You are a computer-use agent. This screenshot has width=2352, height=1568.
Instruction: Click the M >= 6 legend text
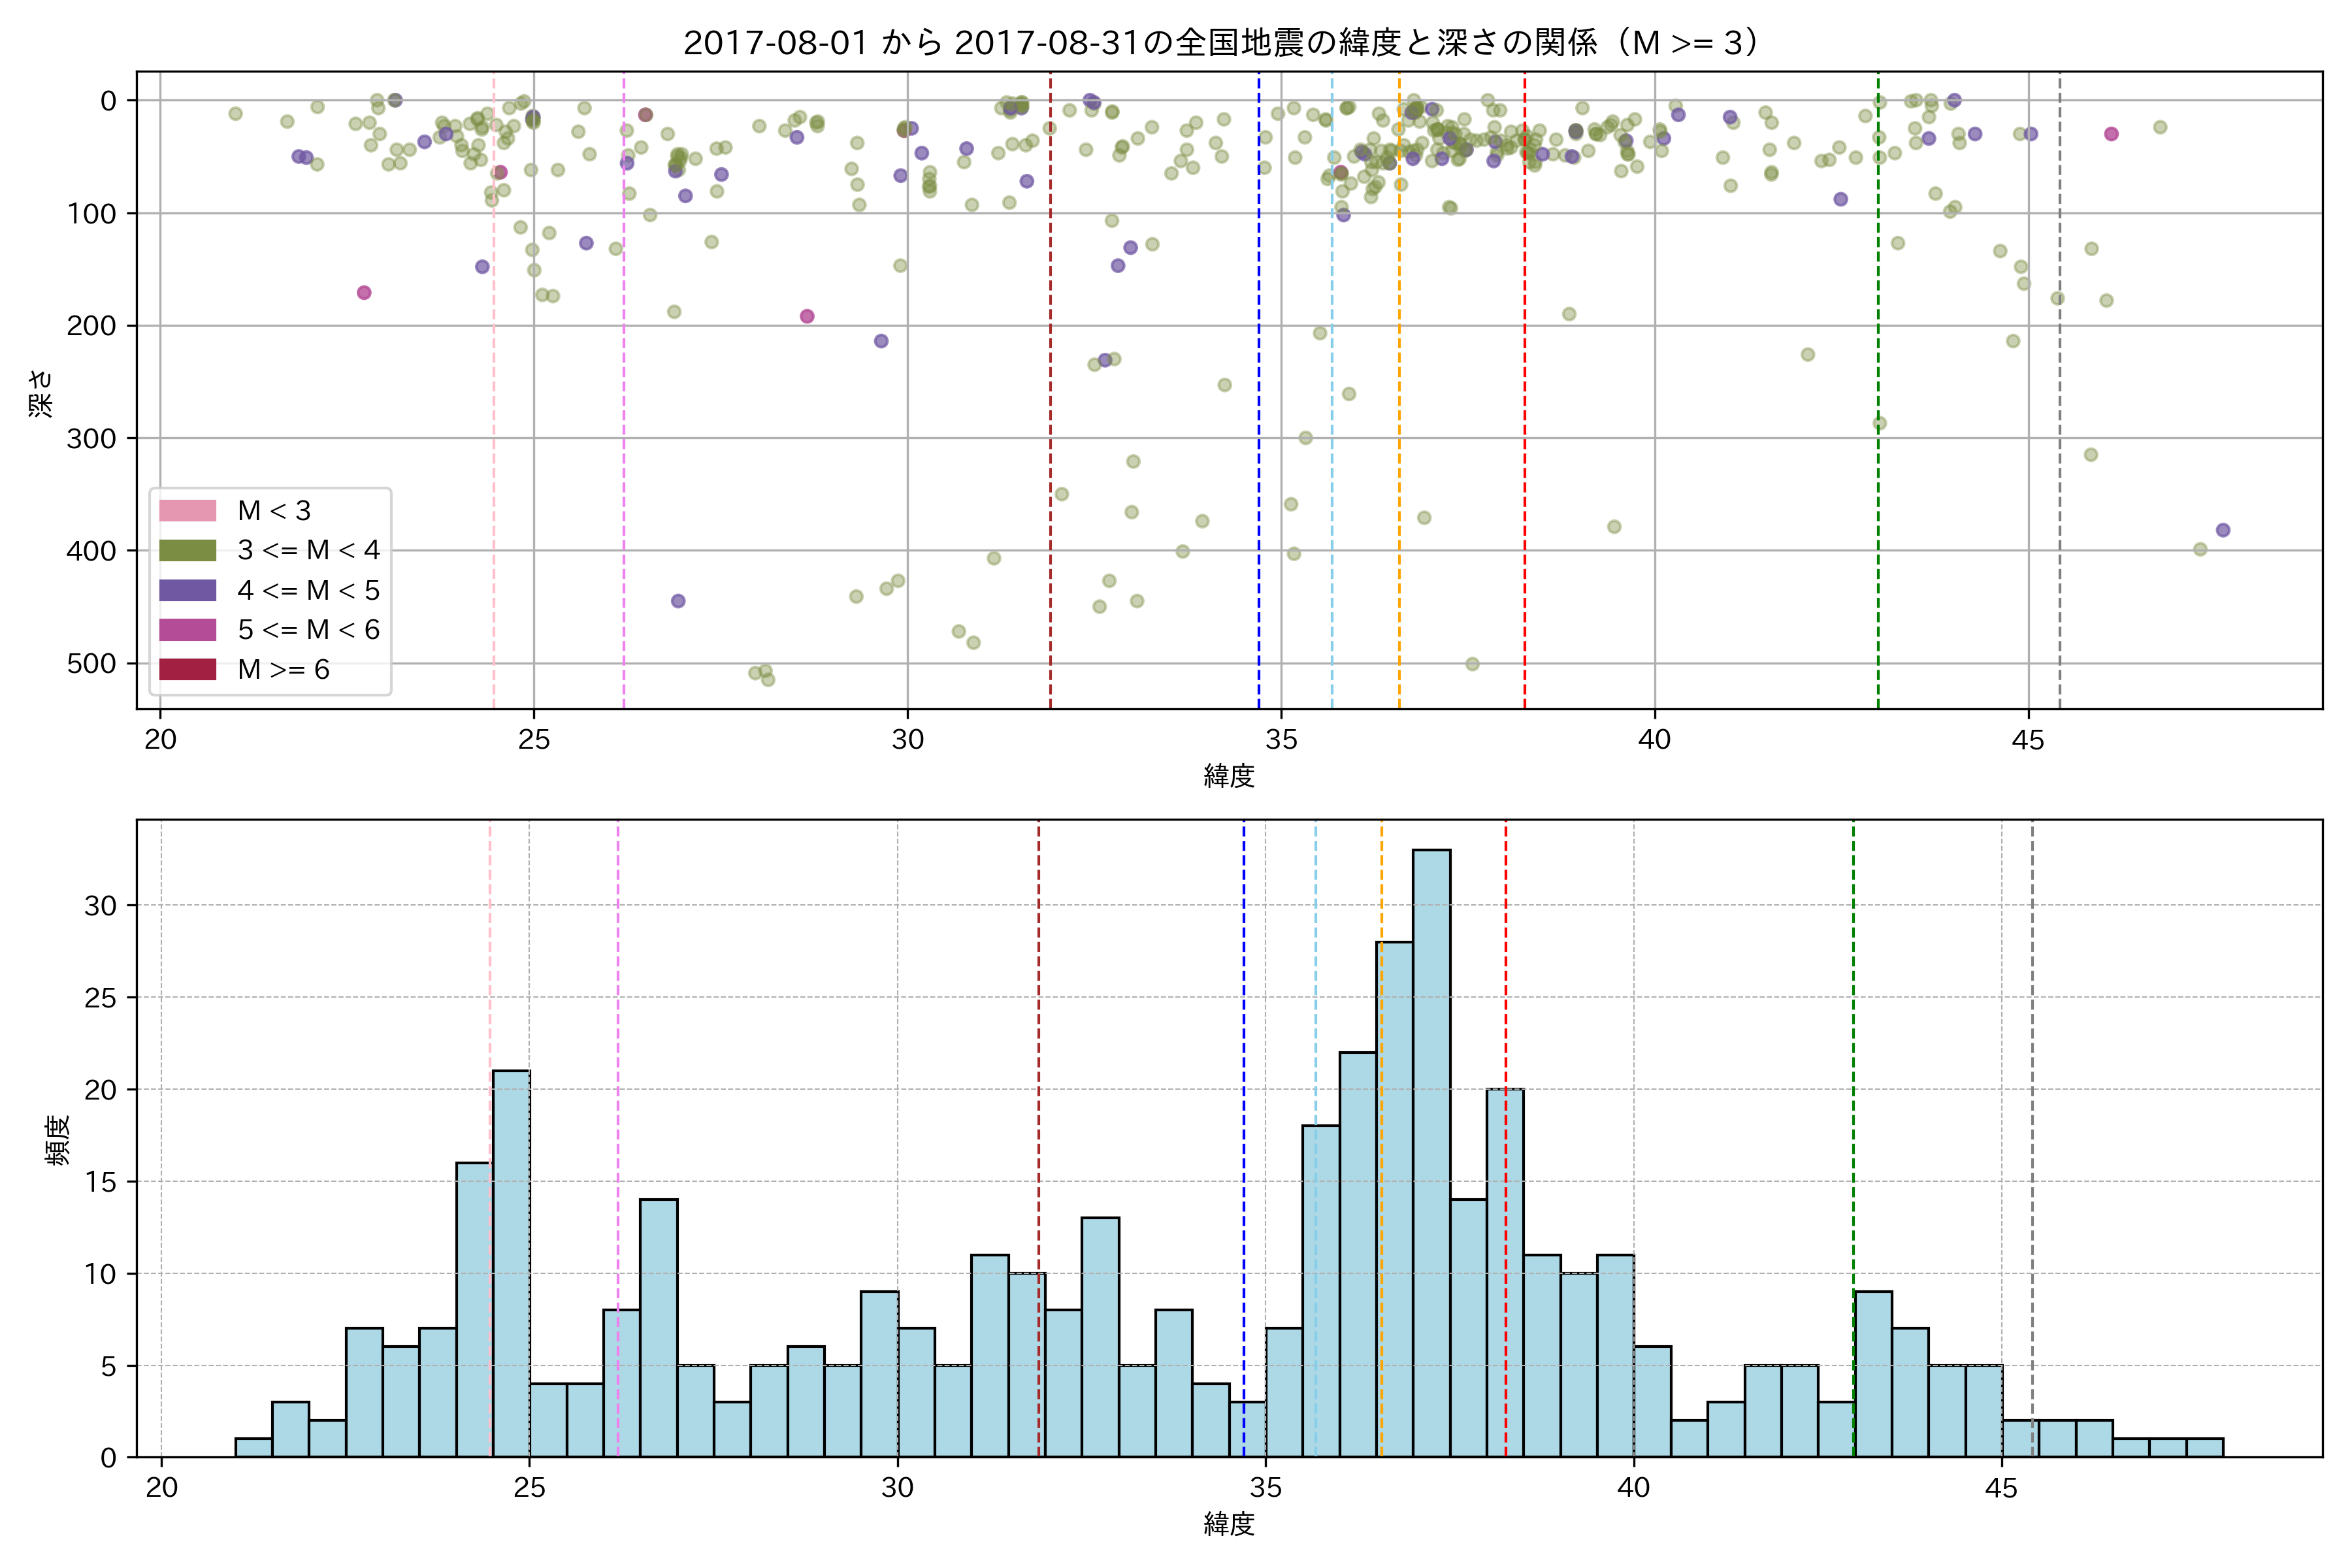pos(283,670)
